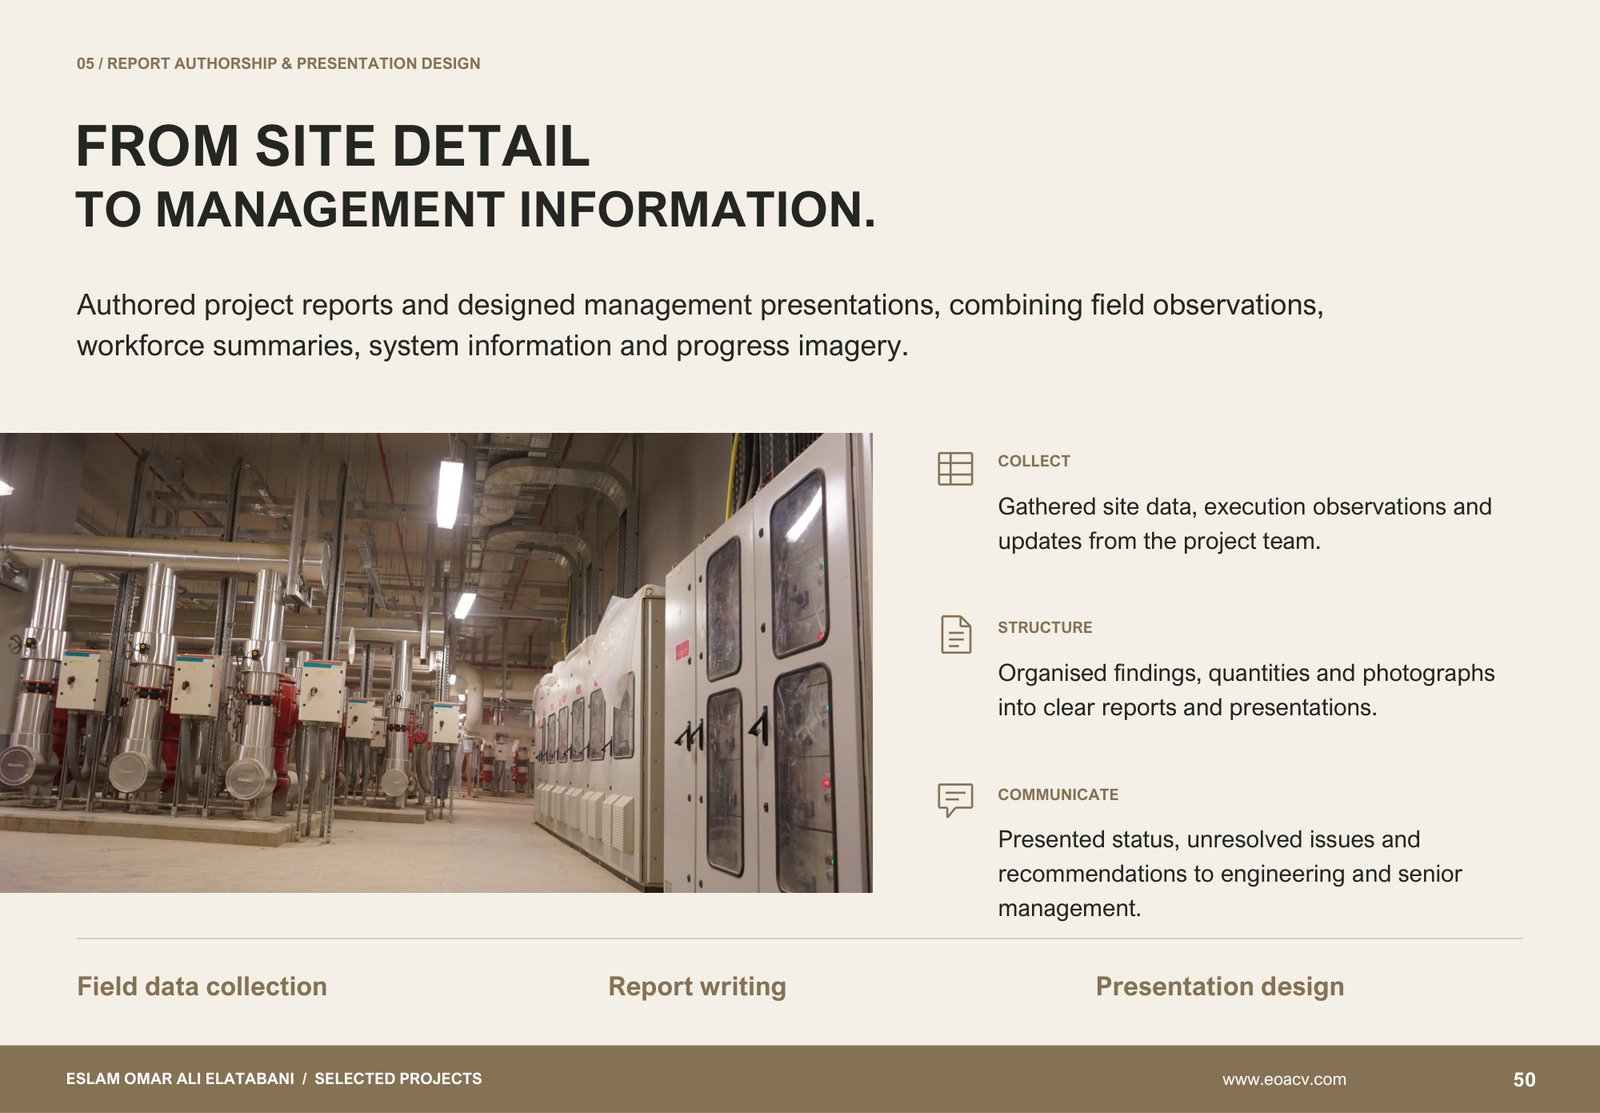Click 'Report writing' text
Image resolution: width=1600 pixels, height=1113 pixels.
click(697, 986)
